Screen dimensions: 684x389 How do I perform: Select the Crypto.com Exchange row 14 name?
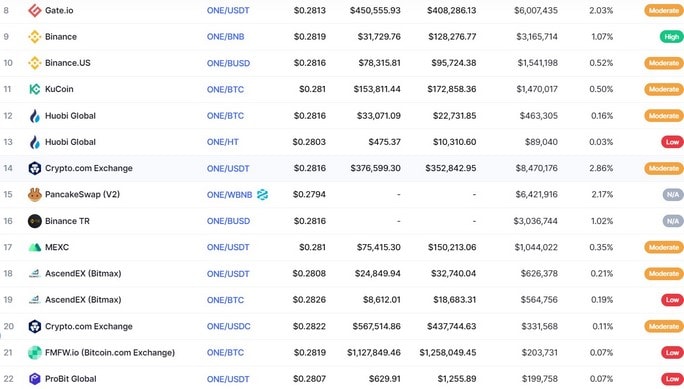(89, 168)
